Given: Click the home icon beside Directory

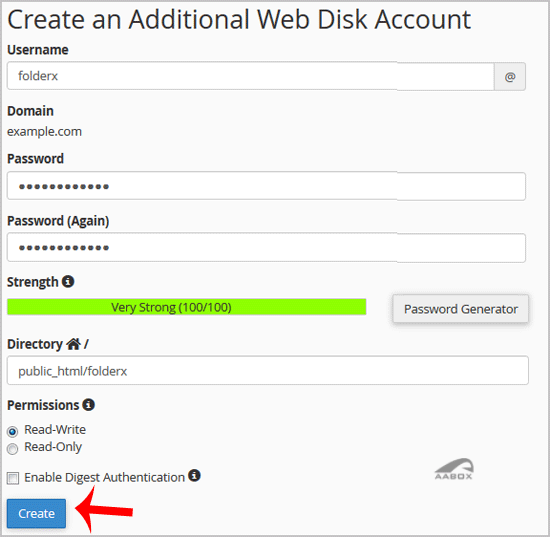Looking at the screenshot, I should pyautogui.click(x=74, y=344).
